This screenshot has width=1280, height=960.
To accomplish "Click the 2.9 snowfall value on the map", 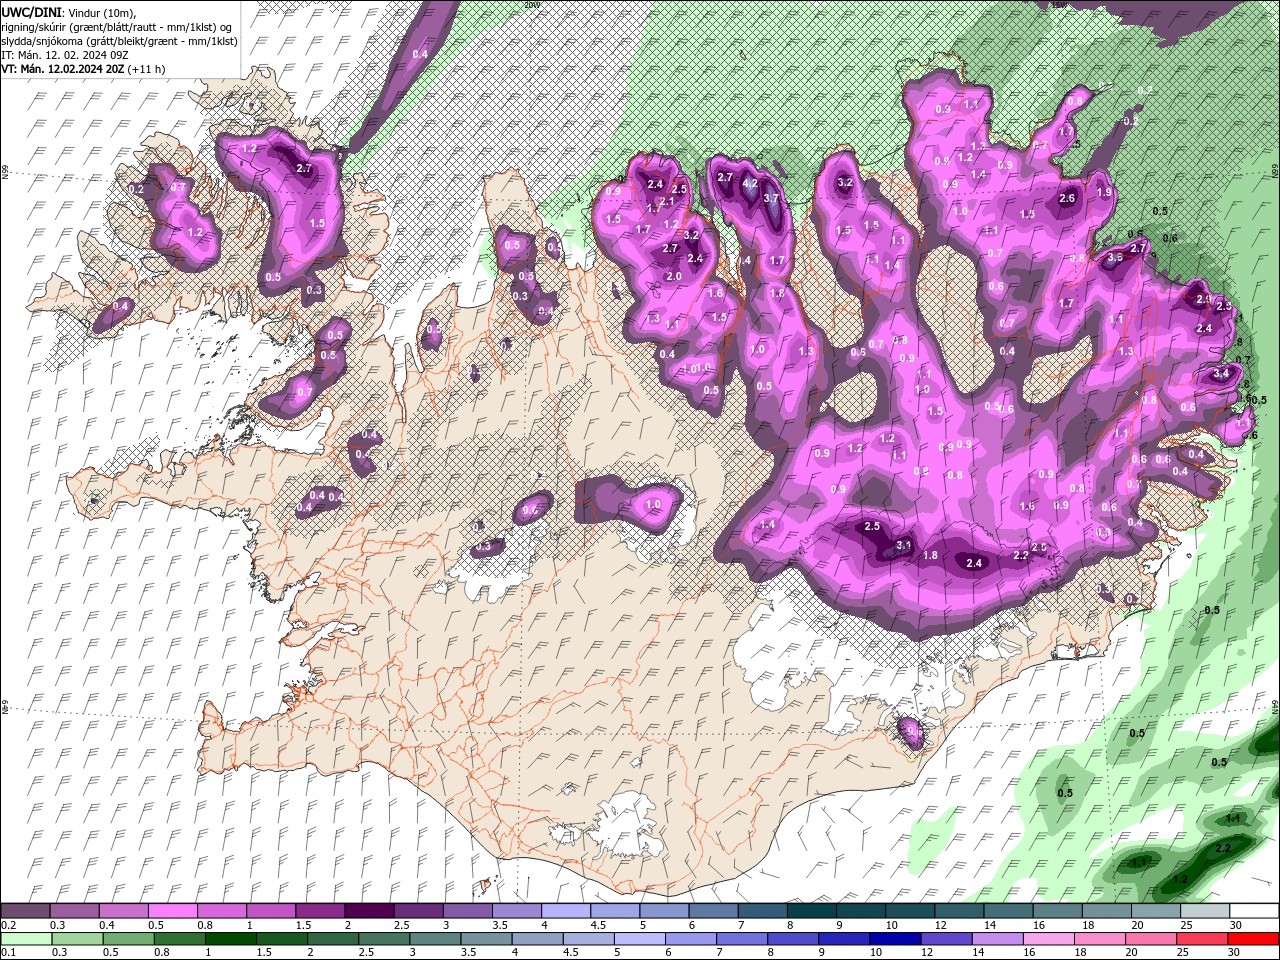I will pos(1204,299).
